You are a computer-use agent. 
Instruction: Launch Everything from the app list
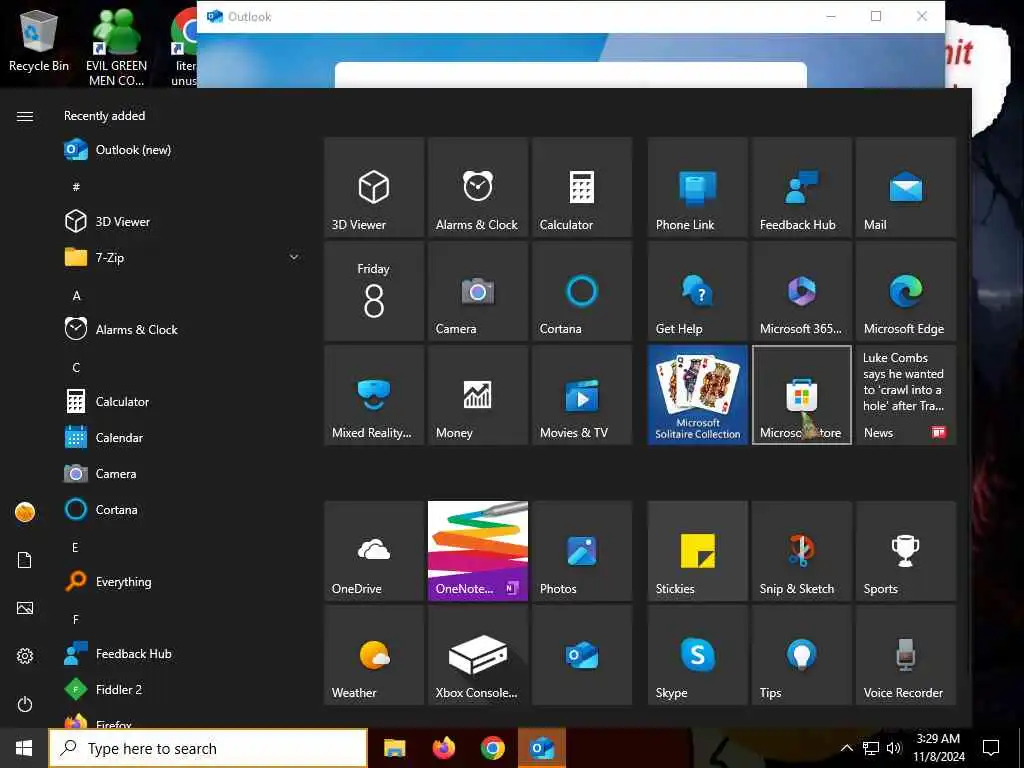pos(183,581)
